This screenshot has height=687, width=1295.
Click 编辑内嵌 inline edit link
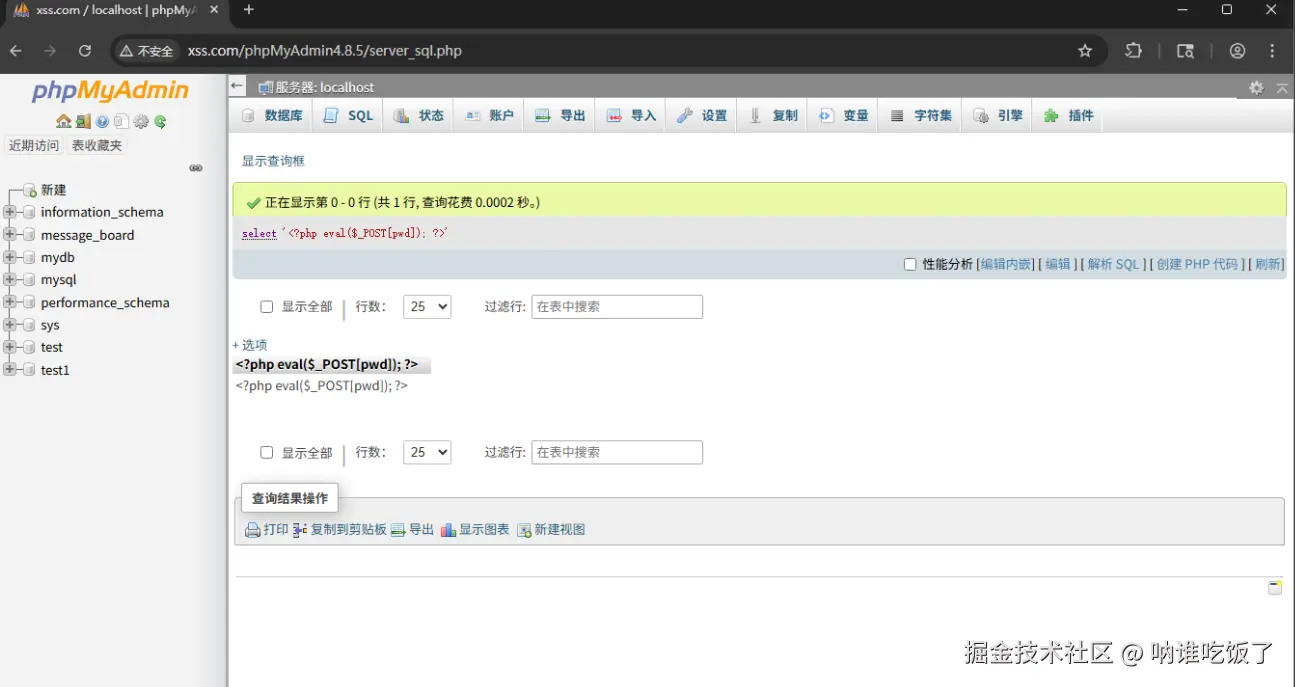coord(1006,265)
